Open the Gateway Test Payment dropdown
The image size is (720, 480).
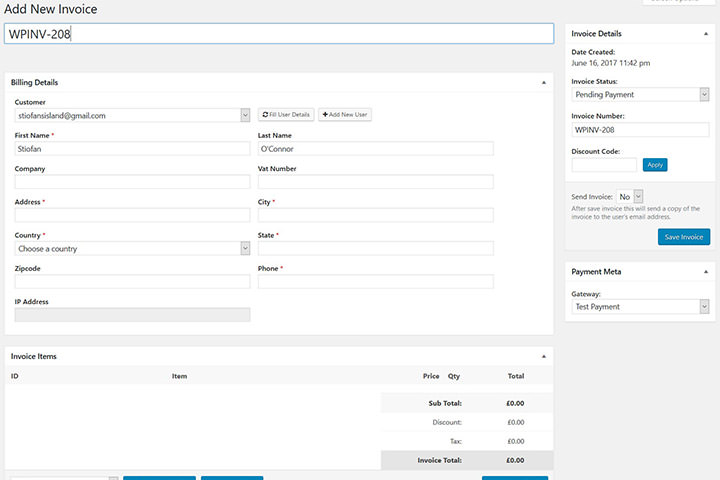[x=640, y=307]
